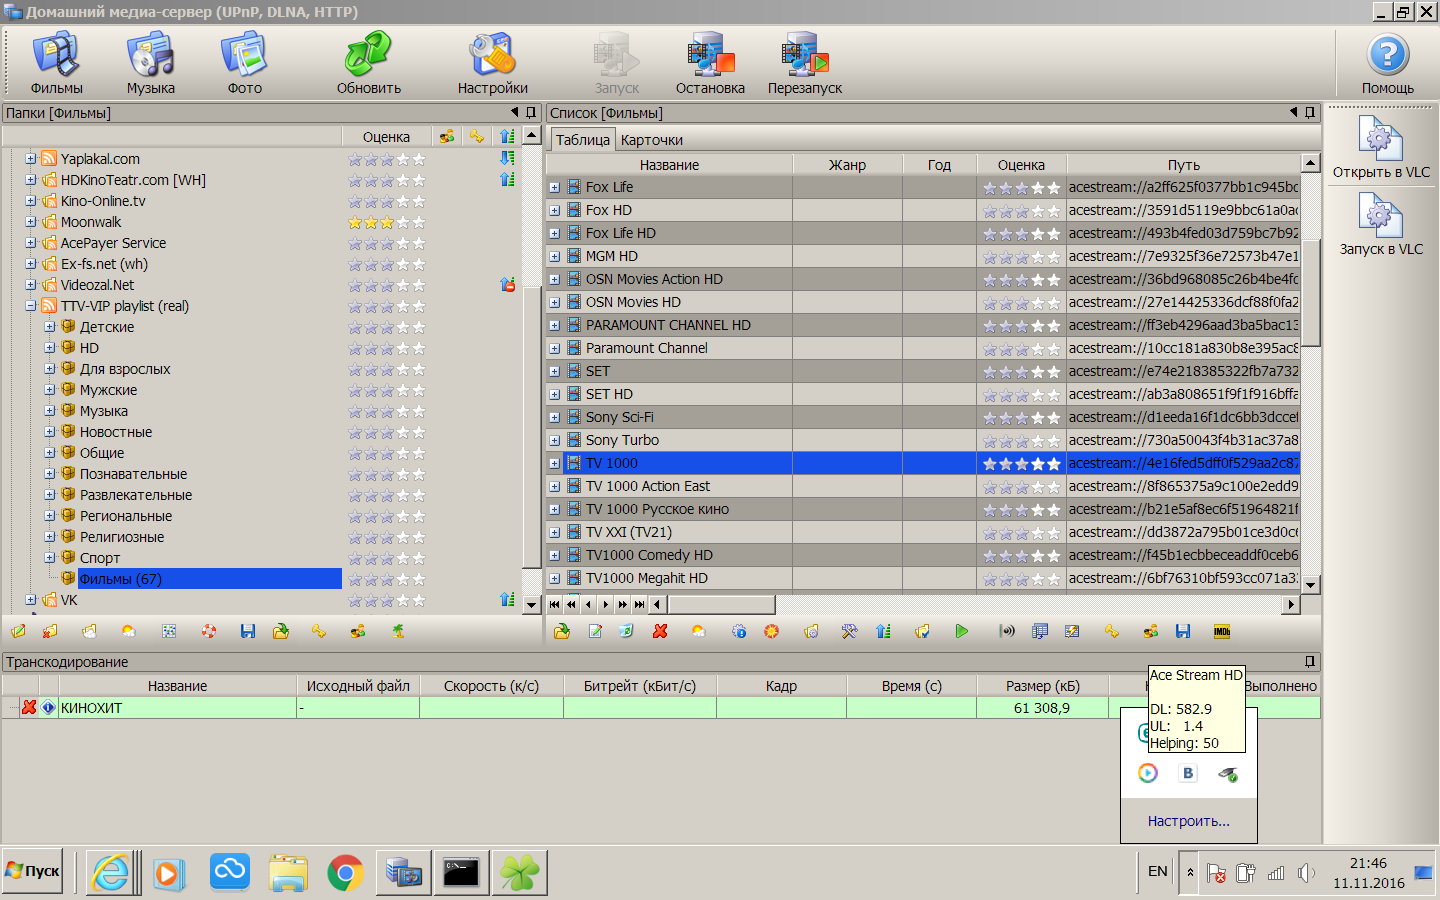Click the red X delete icon in the list toolbar
1440x900 pixels.
point(660,631)
